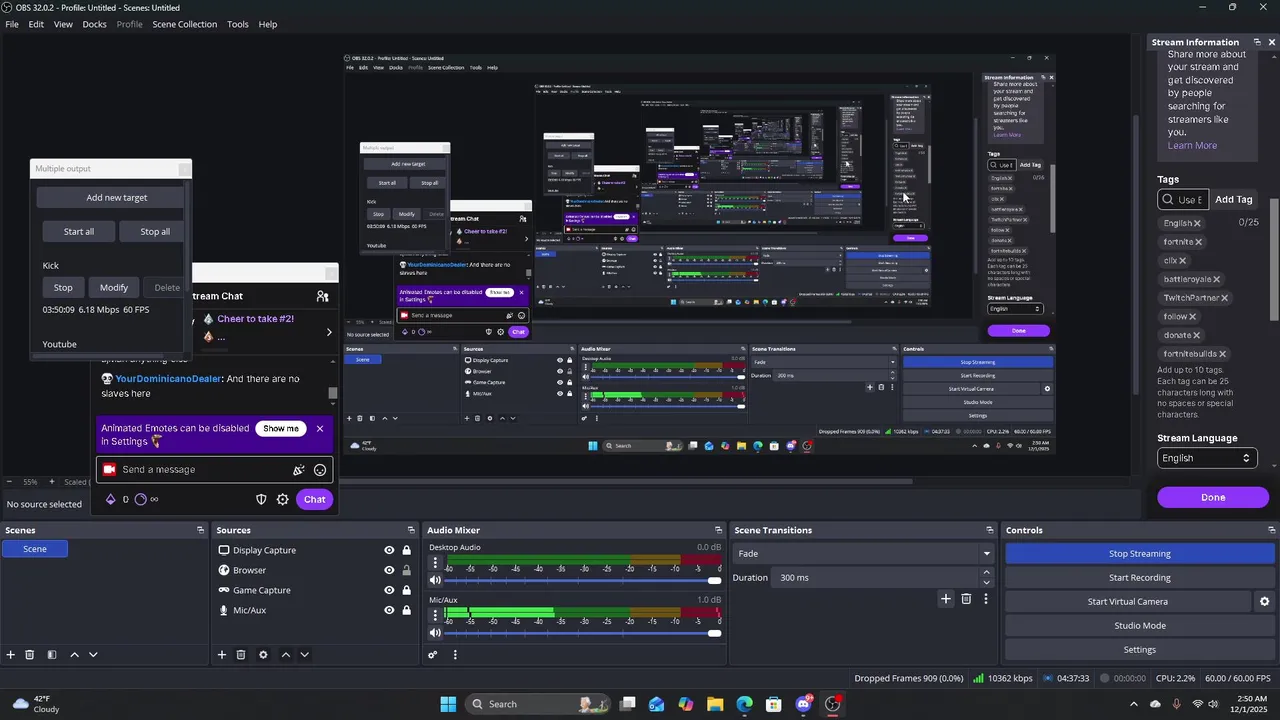Click the tag search input field
This screenshot has height=720, width=1280.
pos(1184,199)
